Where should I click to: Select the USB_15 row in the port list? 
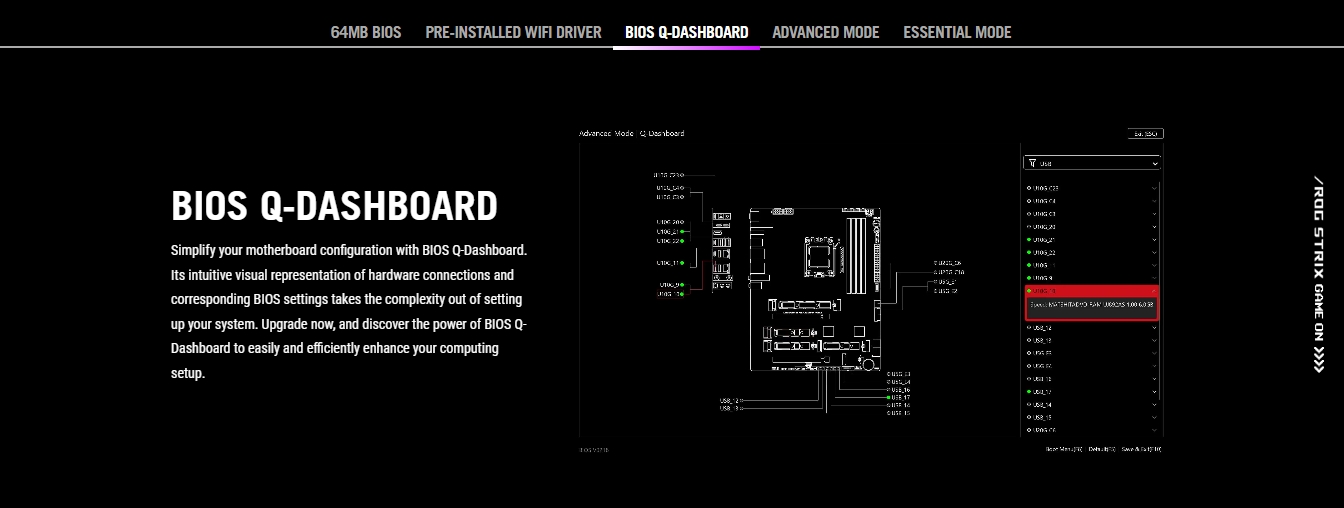coord(1092,417)
